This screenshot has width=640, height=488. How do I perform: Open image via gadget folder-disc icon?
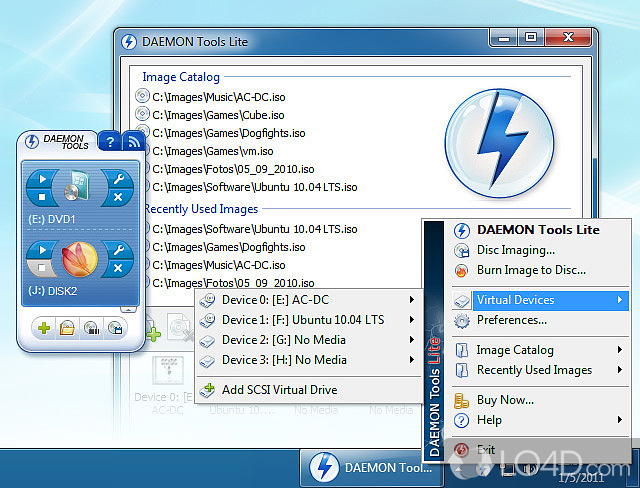(x=67, y=328)
